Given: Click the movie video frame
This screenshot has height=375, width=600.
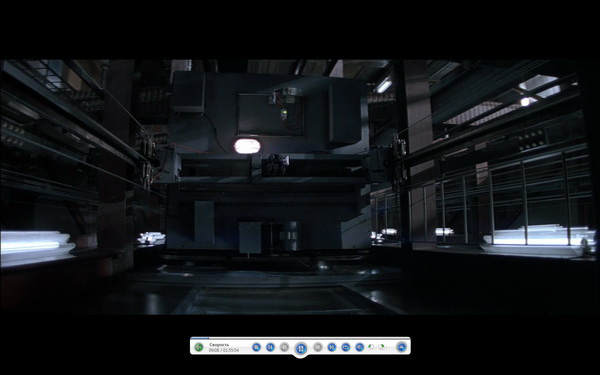Looking at the screenshot, I should click(x=300, y=187).
